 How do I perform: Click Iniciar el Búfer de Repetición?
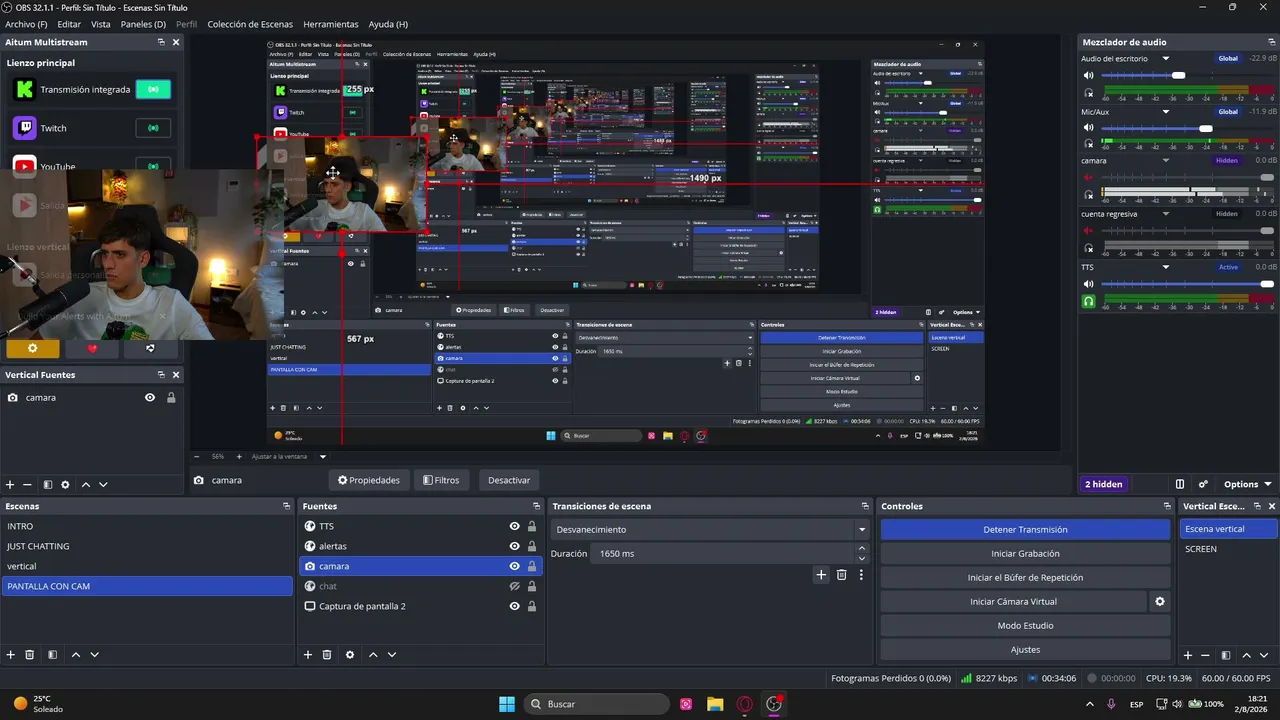coord(1025,578)
